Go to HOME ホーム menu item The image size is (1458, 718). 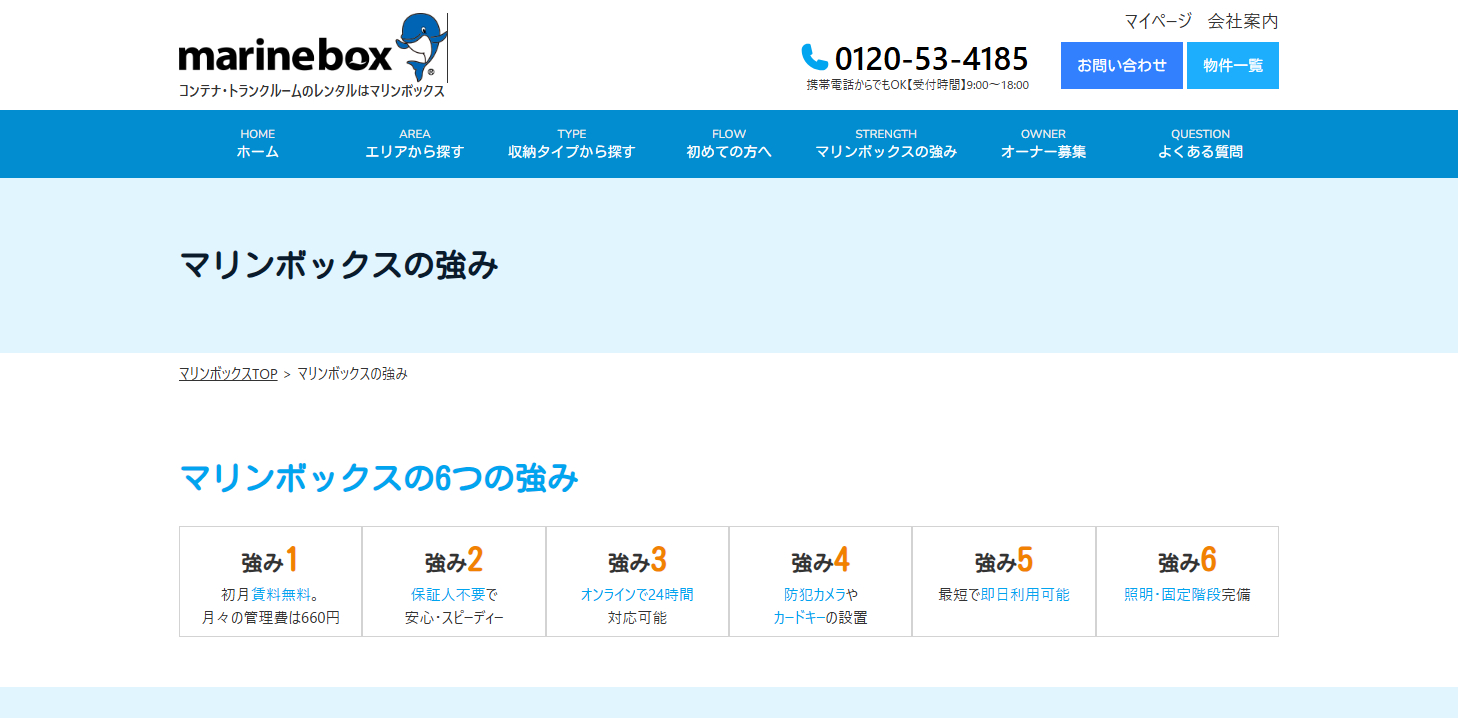click(258, 144)
